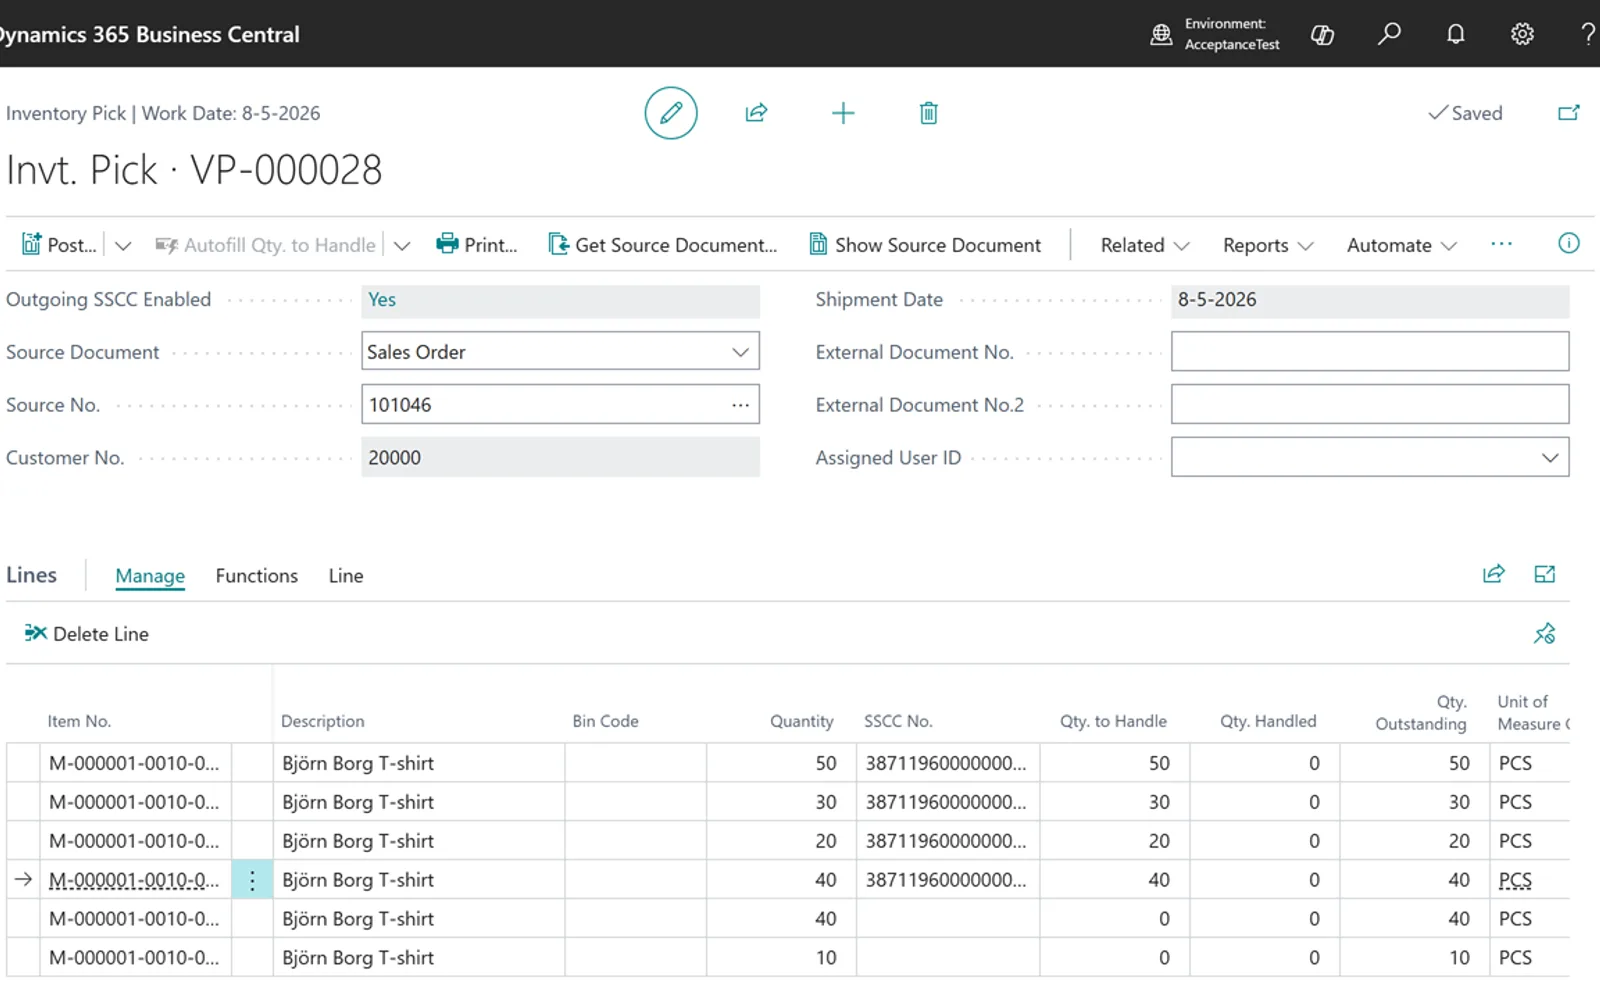This screenshot has width=1600, height=1000.
Task: Click Delete Line
Action: (x=87, y=634)
